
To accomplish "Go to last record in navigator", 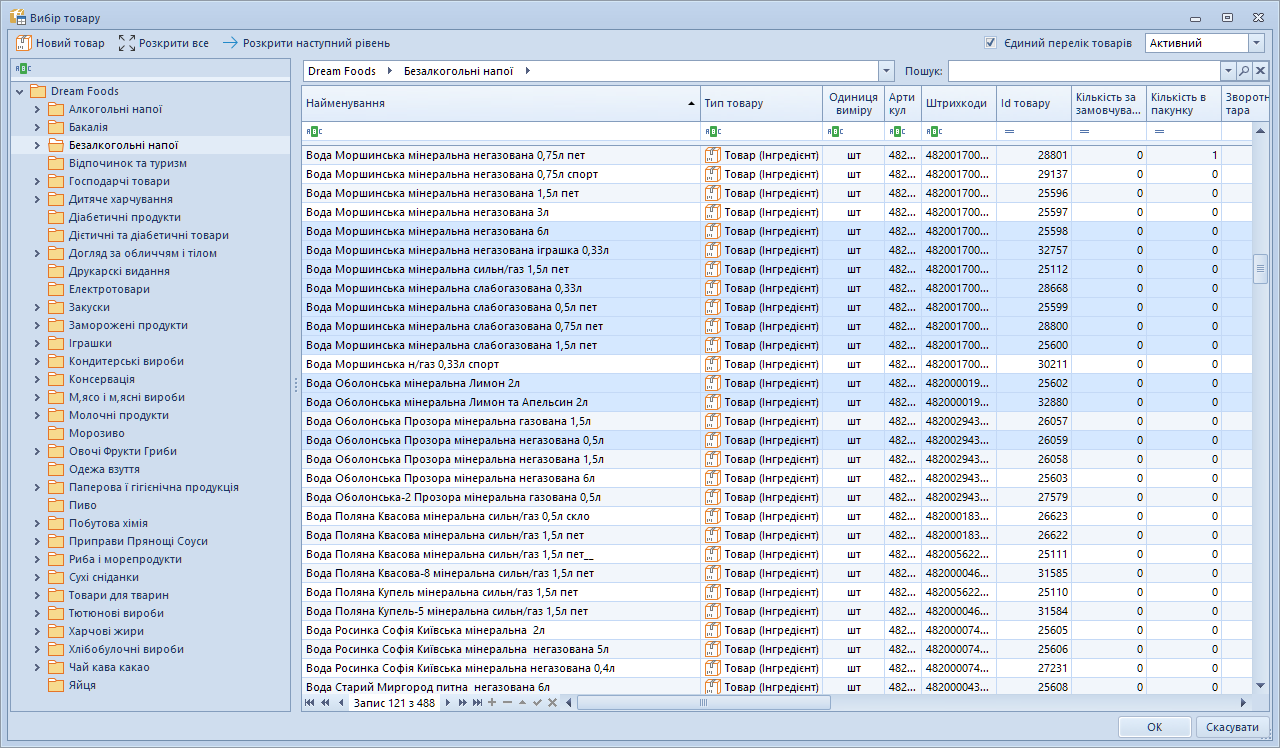I will (x=477, y=703).
